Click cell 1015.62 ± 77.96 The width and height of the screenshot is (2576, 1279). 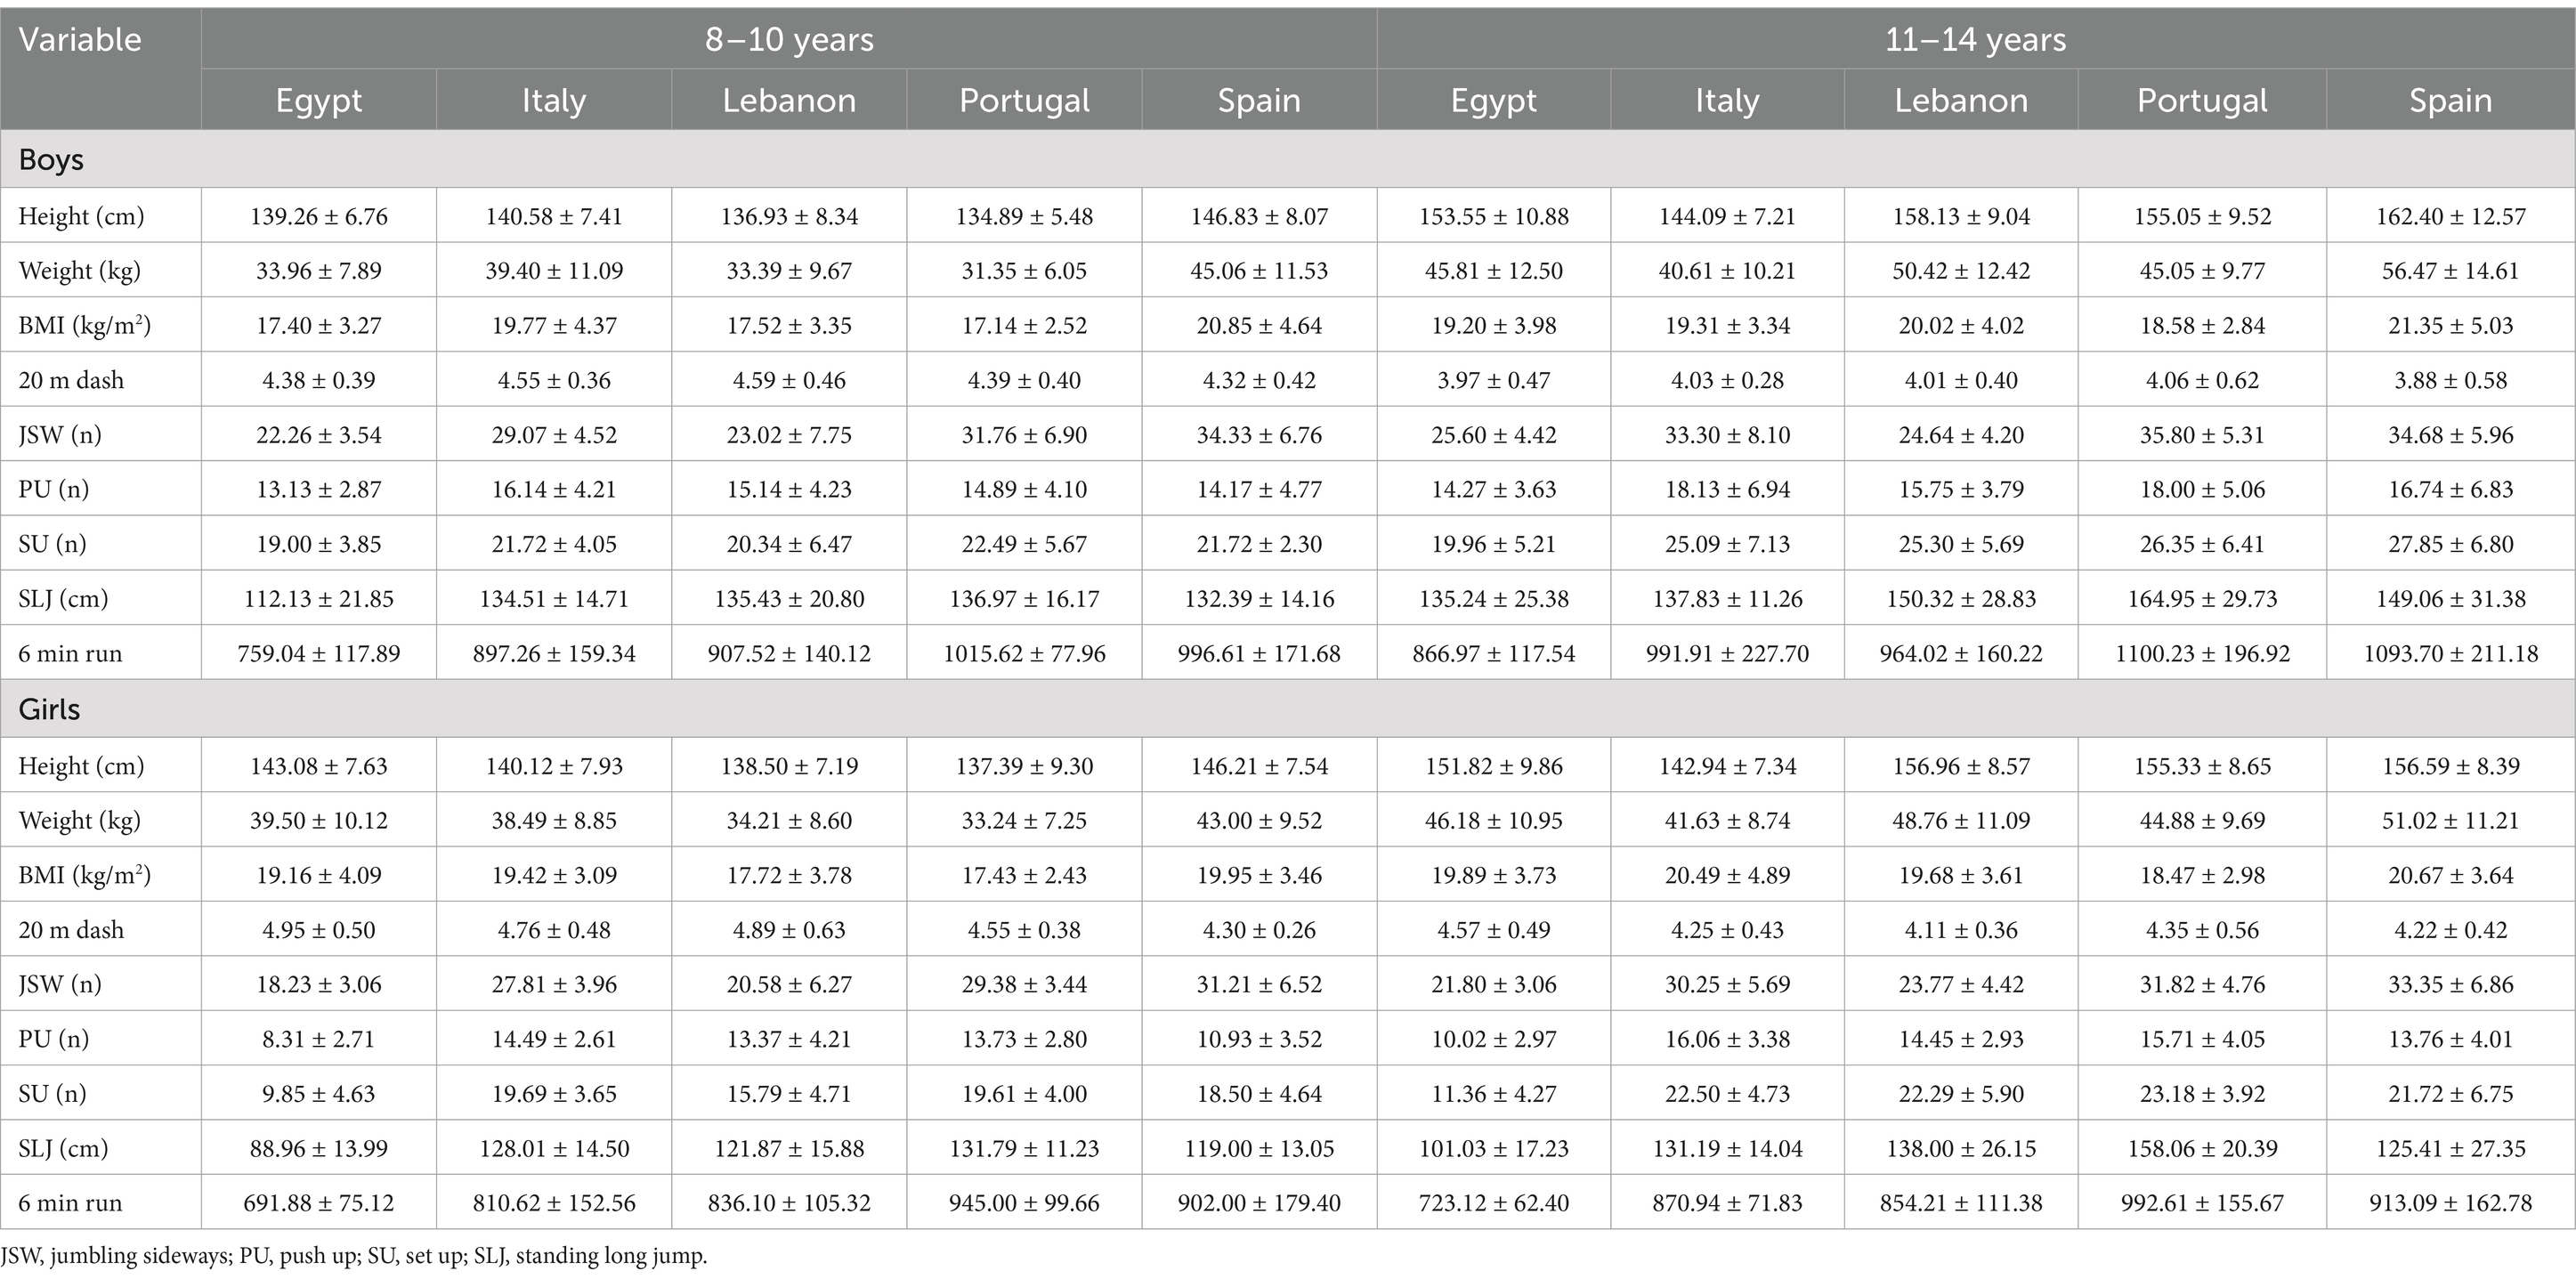(x=1024, y=653)
